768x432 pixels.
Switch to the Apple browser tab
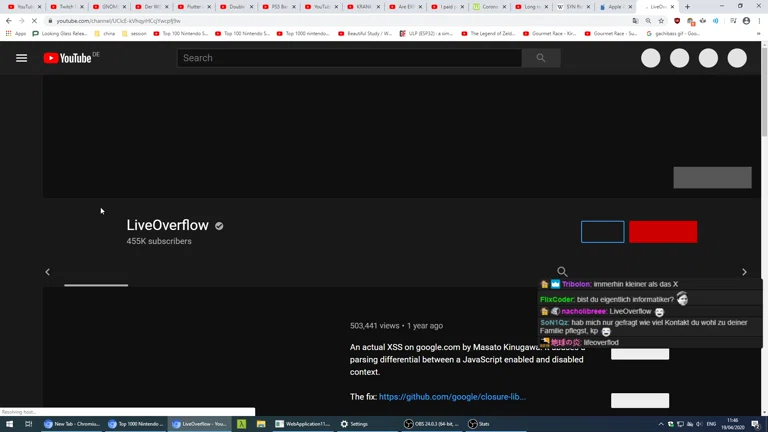tap(616, 7)
